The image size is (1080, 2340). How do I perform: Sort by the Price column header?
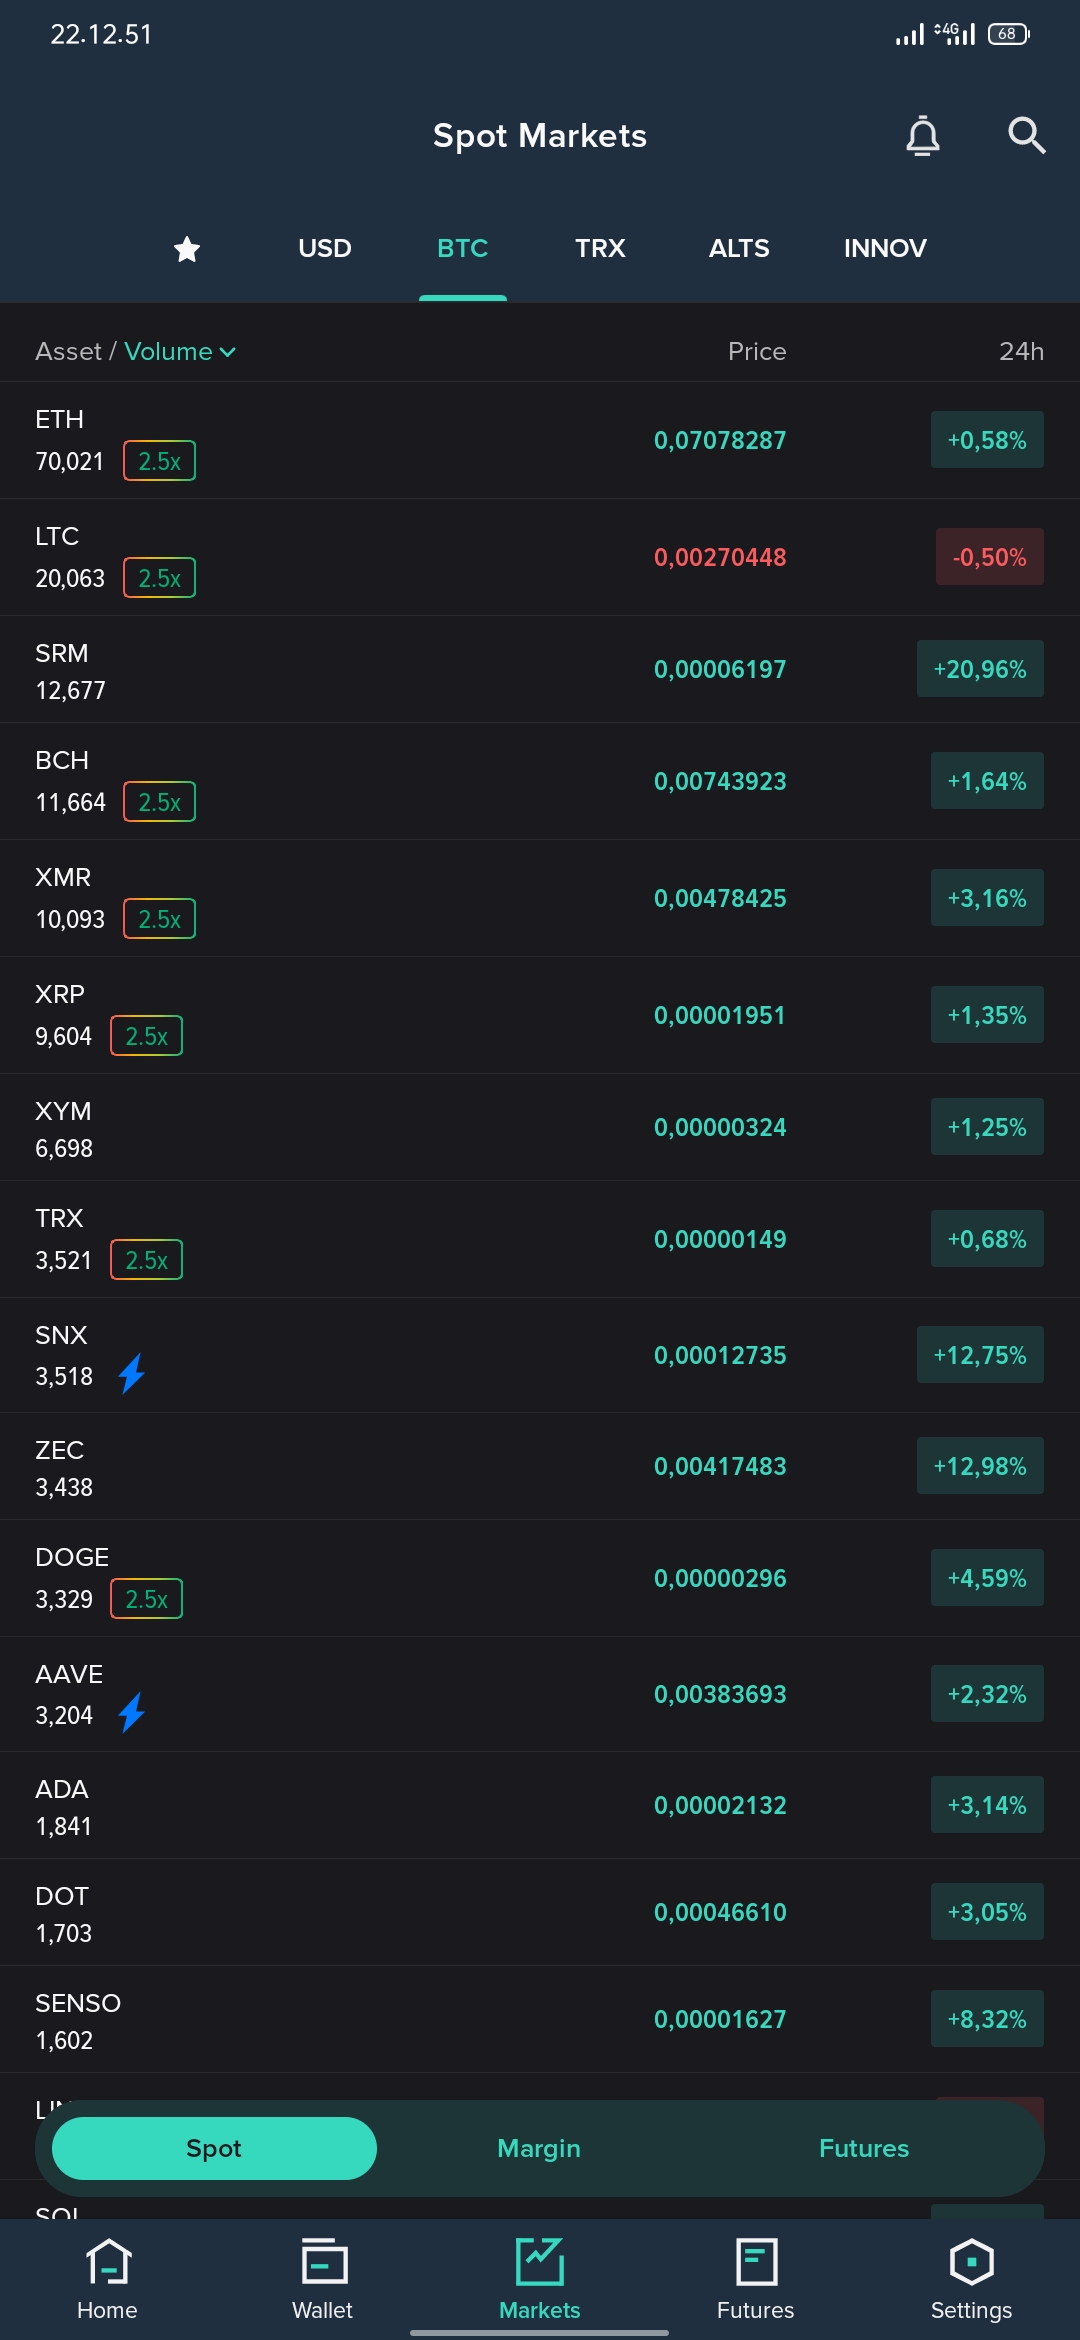pyautogui.click(x=757, y=351)
